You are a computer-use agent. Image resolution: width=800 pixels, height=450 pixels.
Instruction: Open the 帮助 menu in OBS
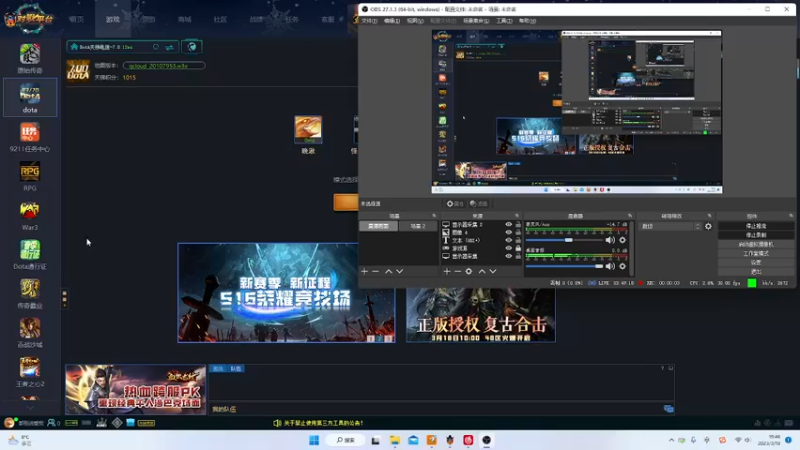pos(527,21)
